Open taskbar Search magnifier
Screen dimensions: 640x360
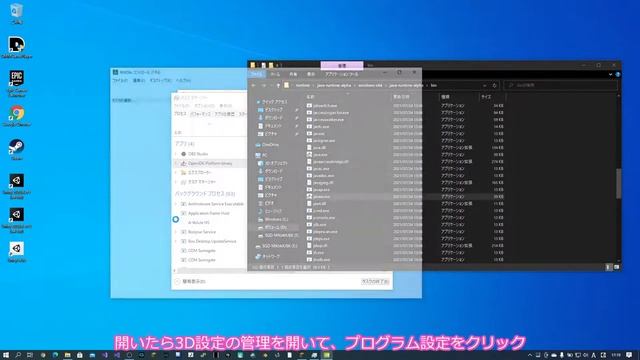(18, 355)
